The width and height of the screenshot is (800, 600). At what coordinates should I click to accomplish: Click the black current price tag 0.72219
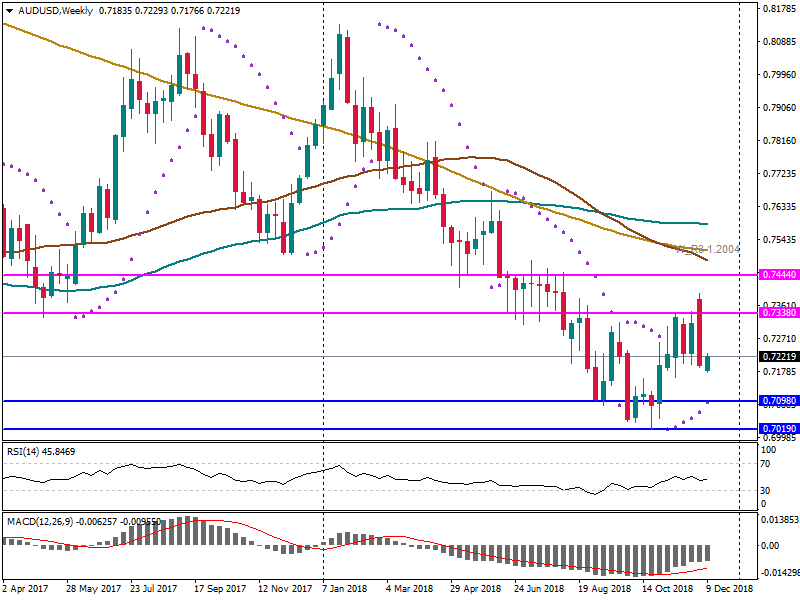[777, 357]
